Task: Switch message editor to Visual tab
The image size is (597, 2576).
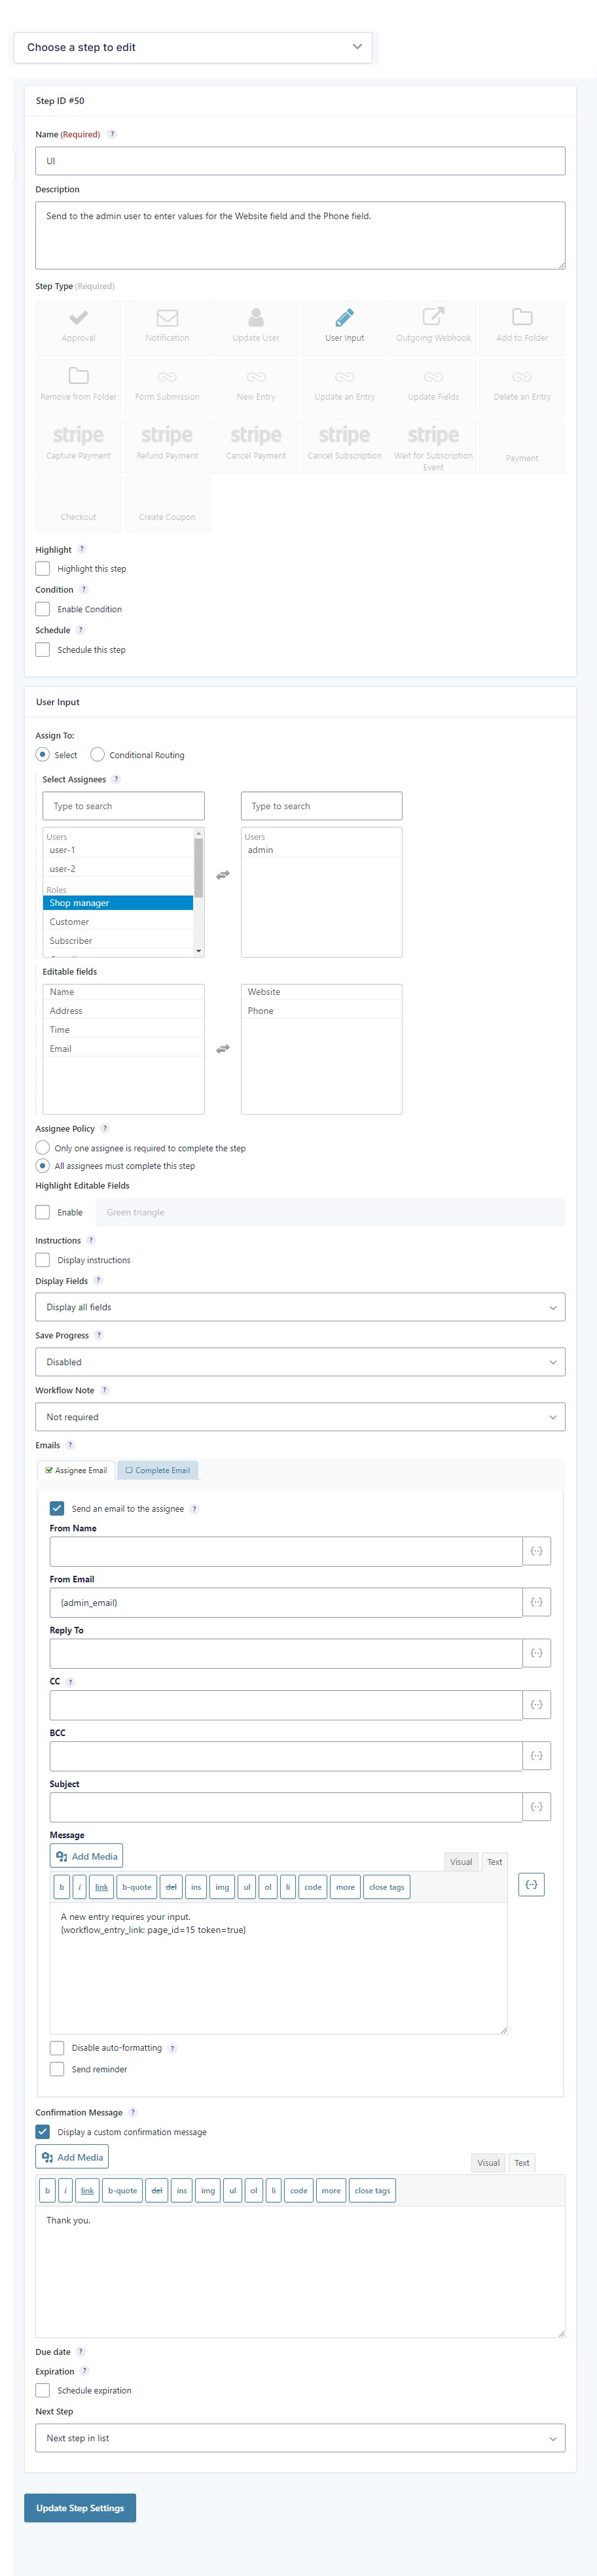Action: (x=461, y=1862)
